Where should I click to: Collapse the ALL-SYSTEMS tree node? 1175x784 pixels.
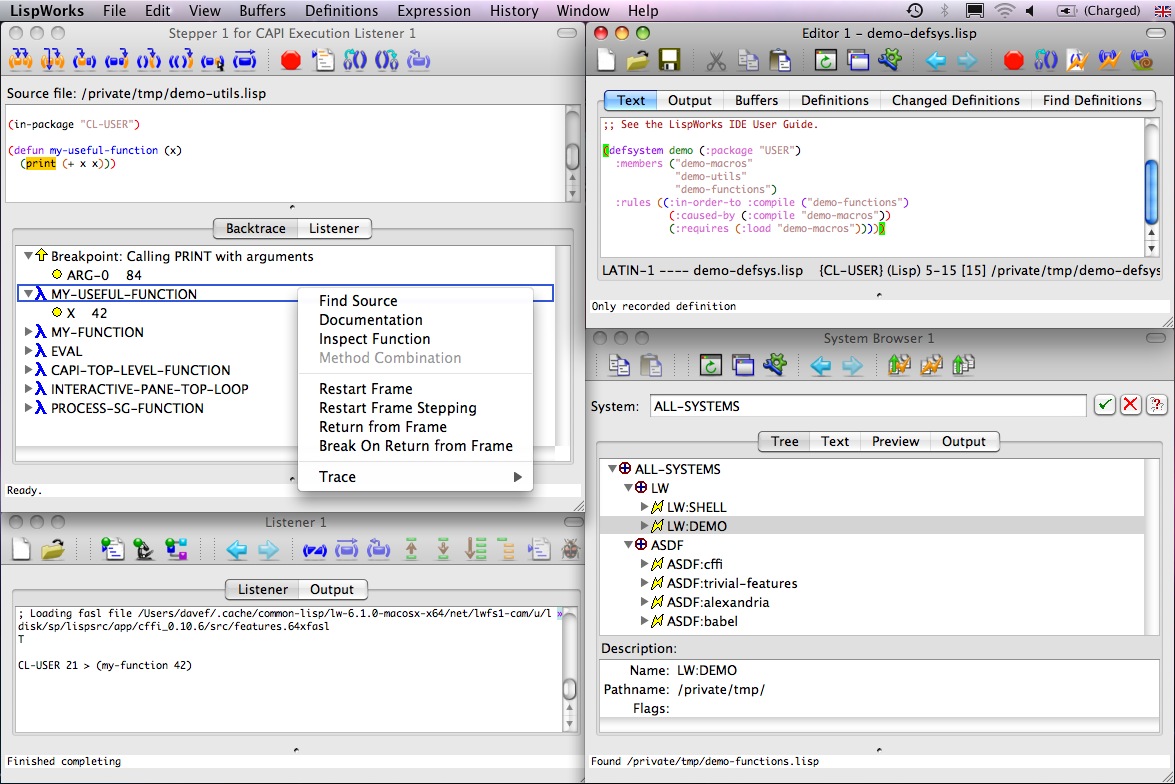[x=613, y=469]
